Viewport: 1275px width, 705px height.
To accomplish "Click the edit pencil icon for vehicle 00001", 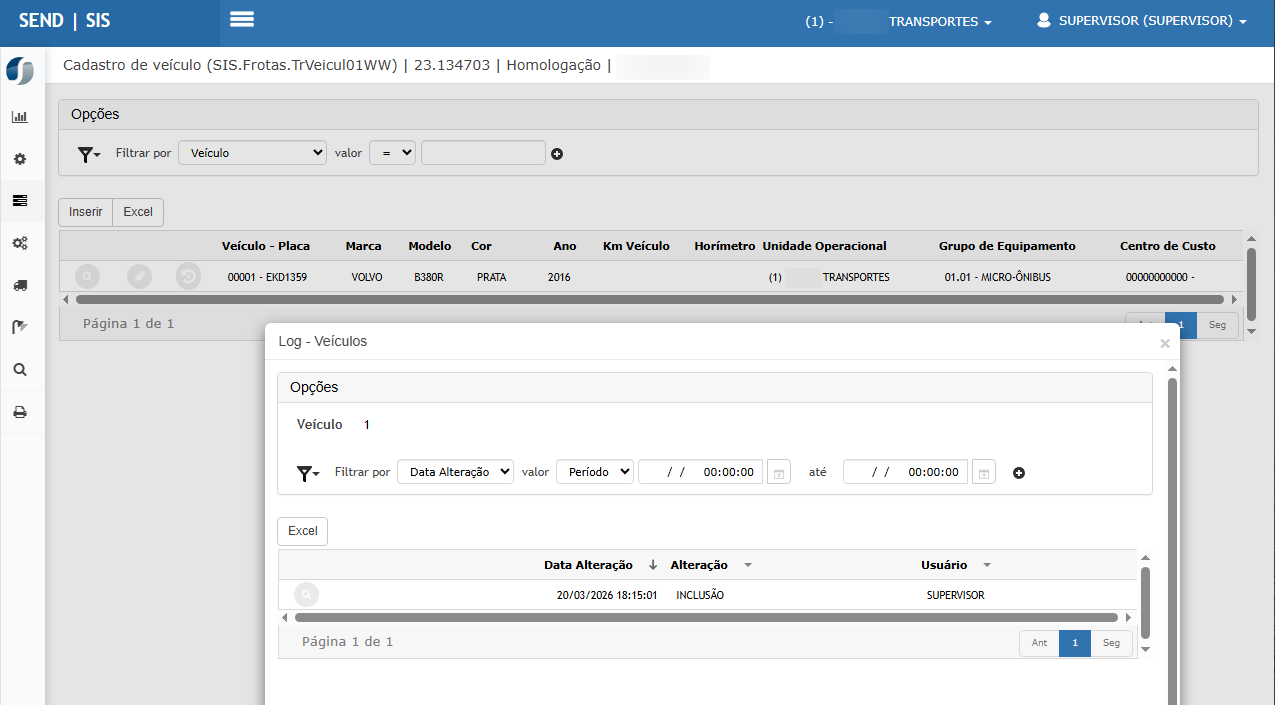I will (139, 277).
